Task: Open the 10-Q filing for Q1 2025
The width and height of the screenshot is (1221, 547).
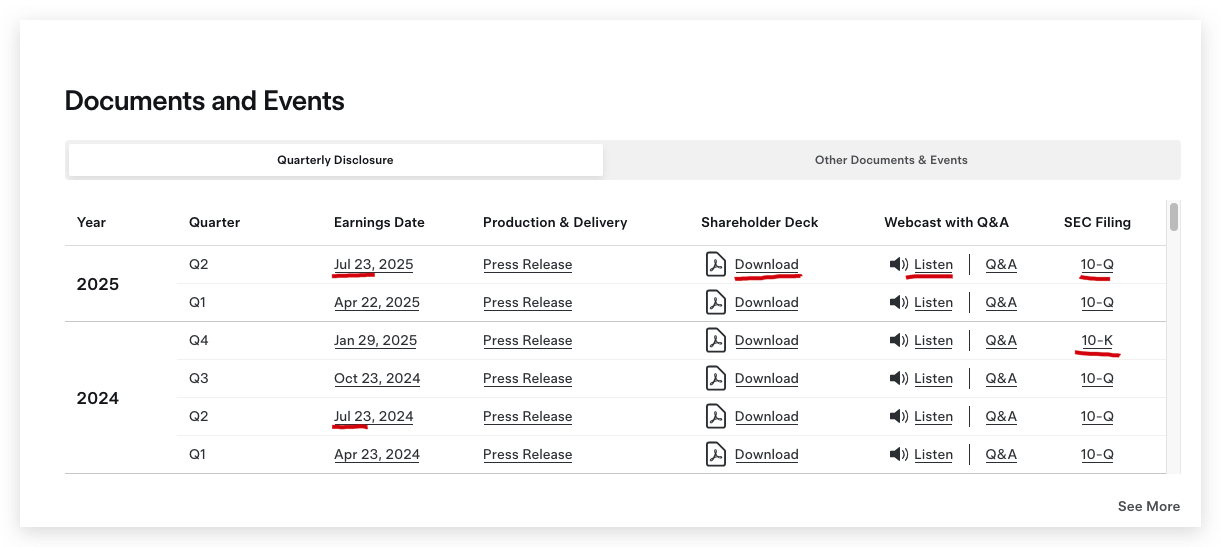Action: tap(1097, 303)
